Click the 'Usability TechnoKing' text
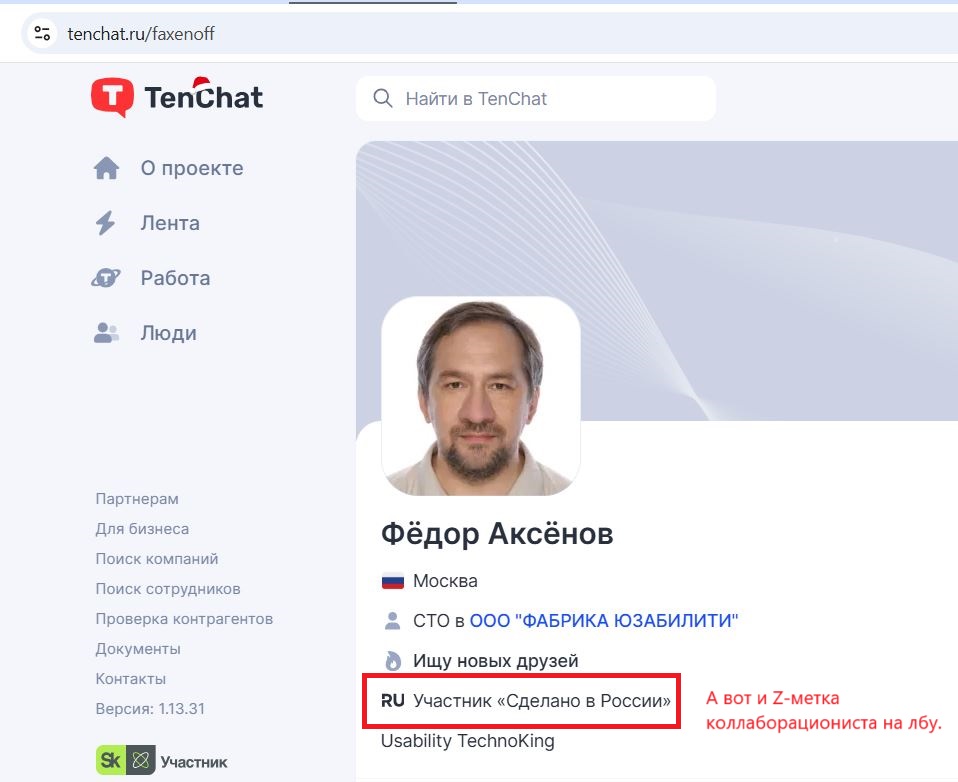This screenshot has width=958, height=782. pyautogui.click(x=467, y=740)
